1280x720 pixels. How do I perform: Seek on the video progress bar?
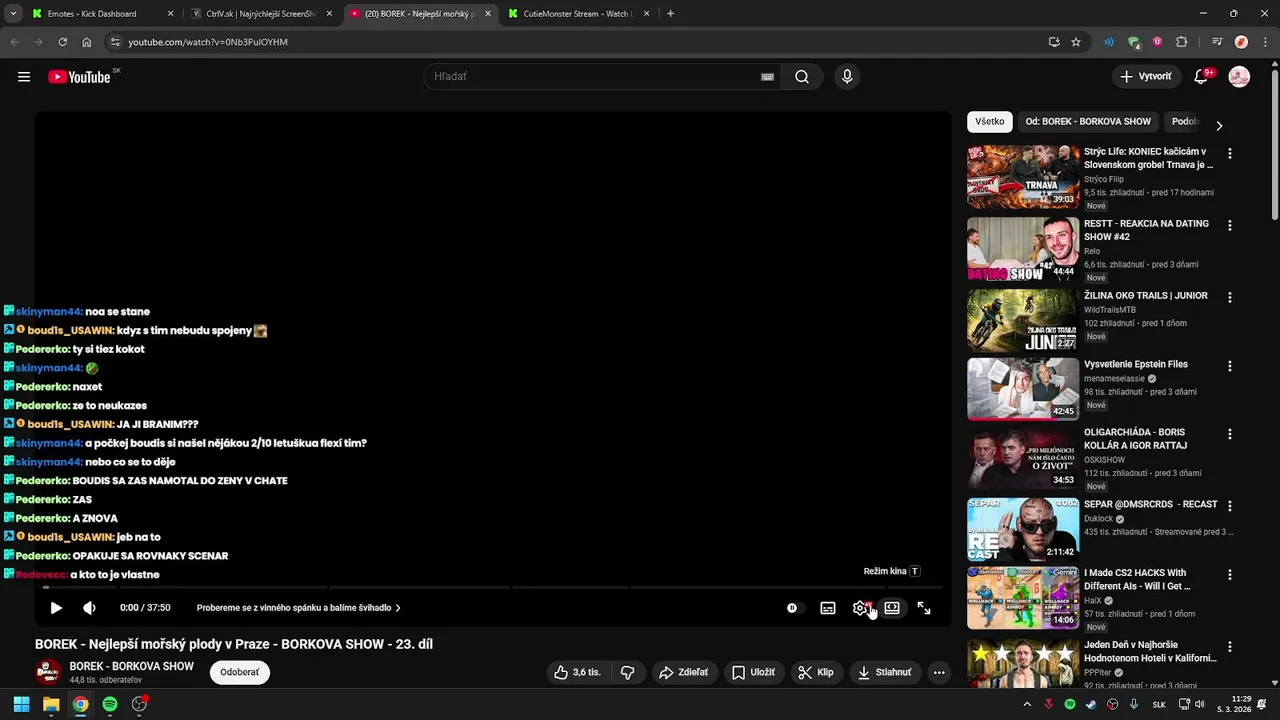tap(492, 587)
